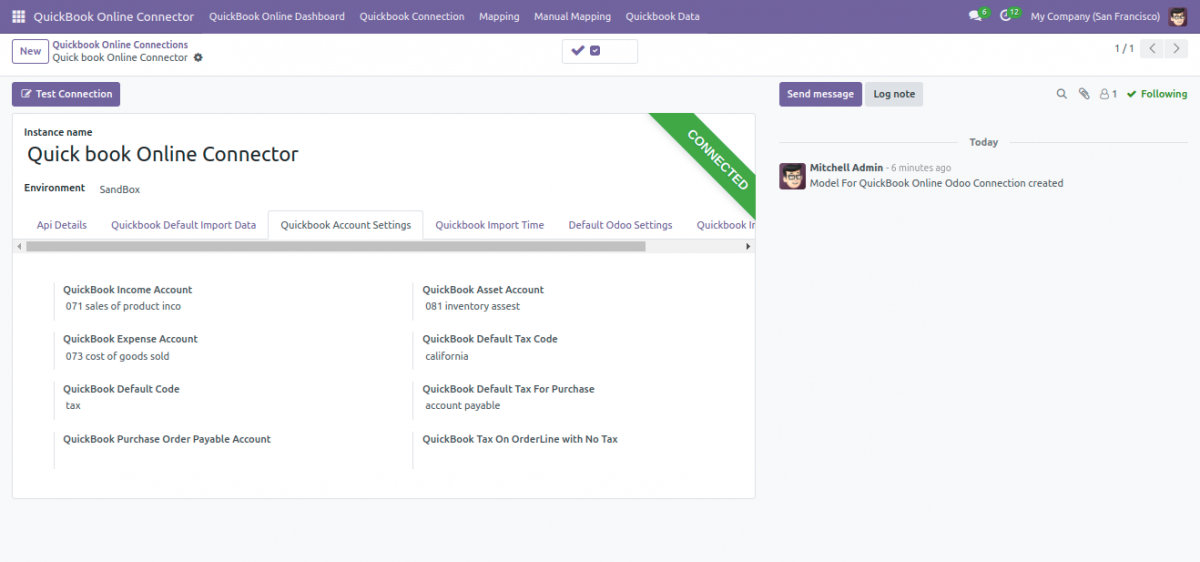Open conversations chat icon
The image size is (1200, 562).
[976, 17]
